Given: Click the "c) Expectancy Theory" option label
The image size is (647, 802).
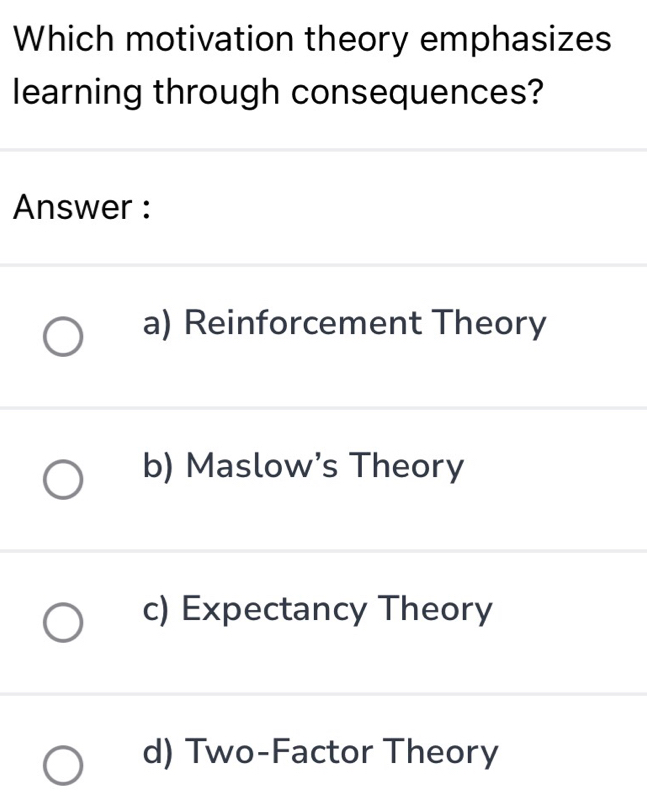Looking at the screenshot, I should 318,609.
